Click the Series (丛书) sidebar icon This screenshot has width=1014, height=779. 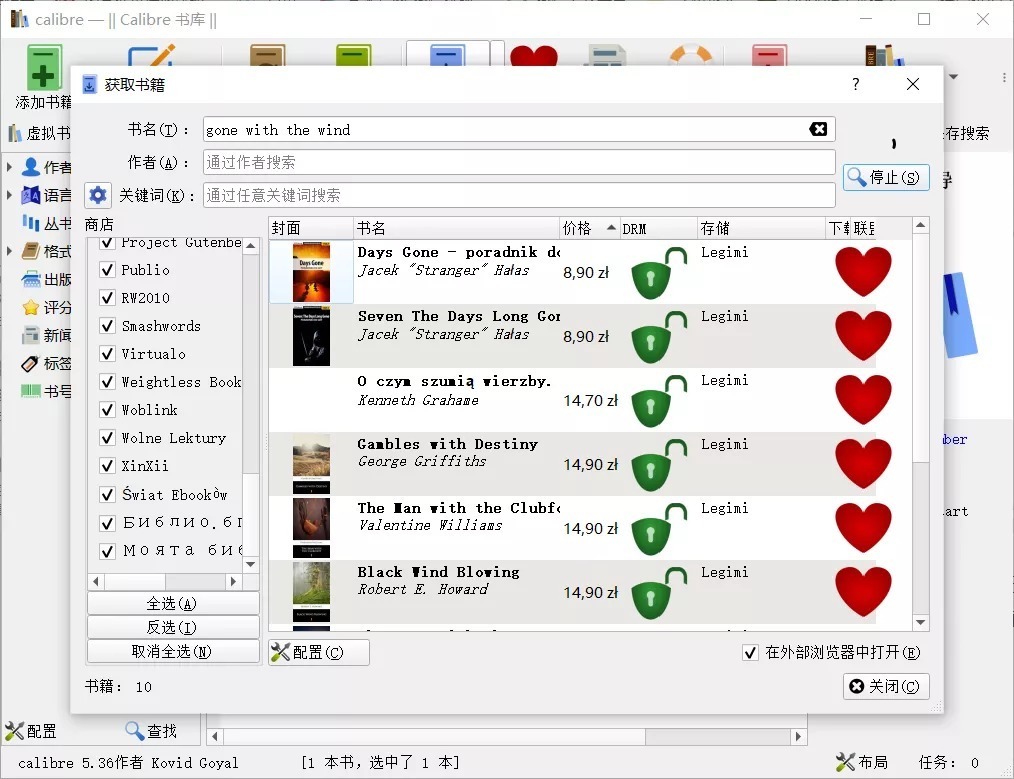point(30,223)
